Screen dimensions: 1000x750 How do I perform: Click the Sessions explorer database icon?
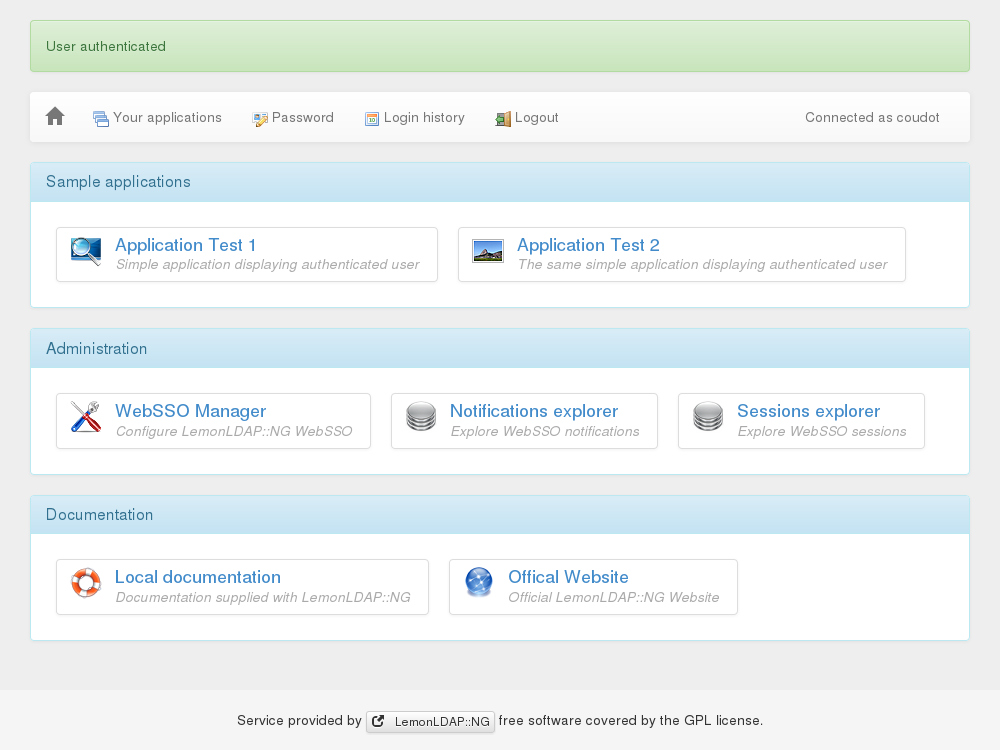tap(708, 416)
